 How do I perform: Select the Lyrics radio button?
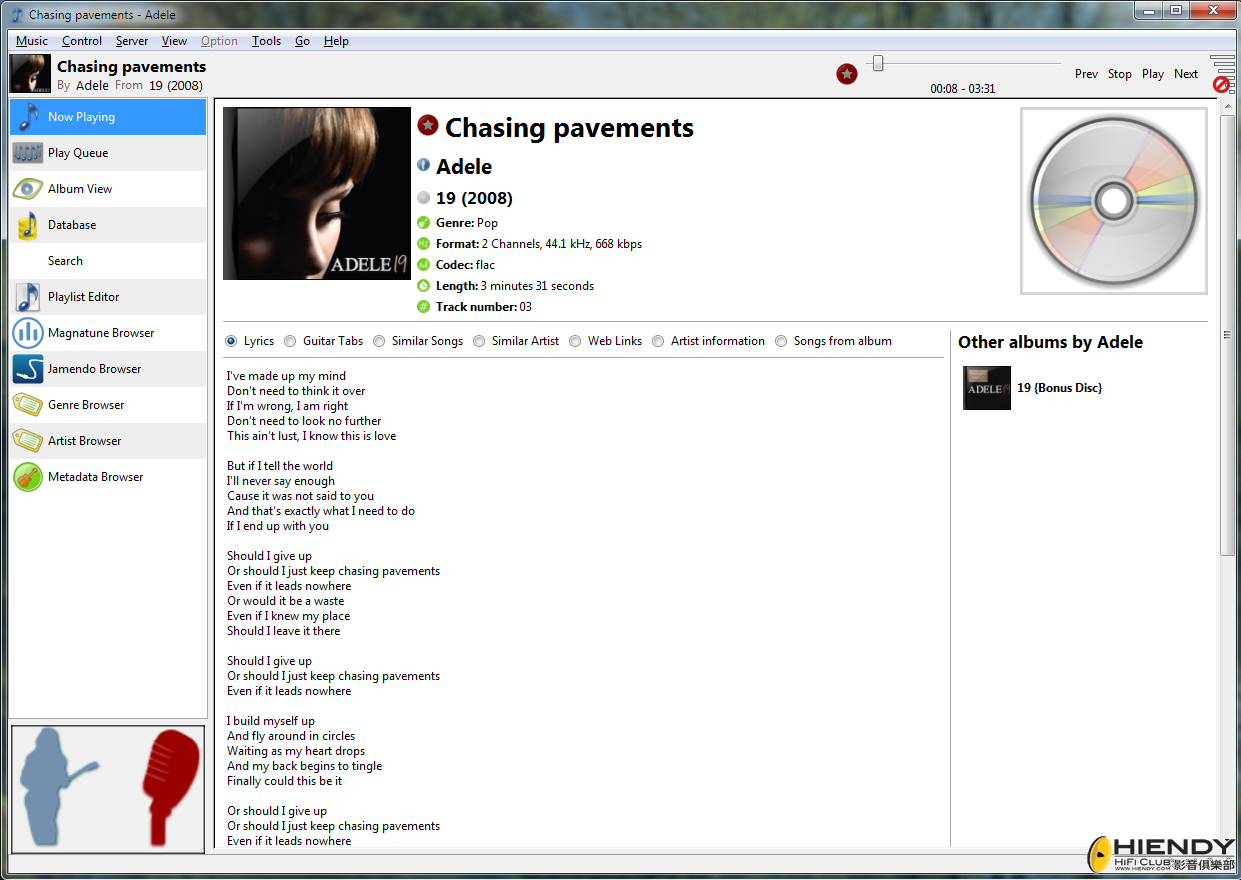(x=232, y=341)
